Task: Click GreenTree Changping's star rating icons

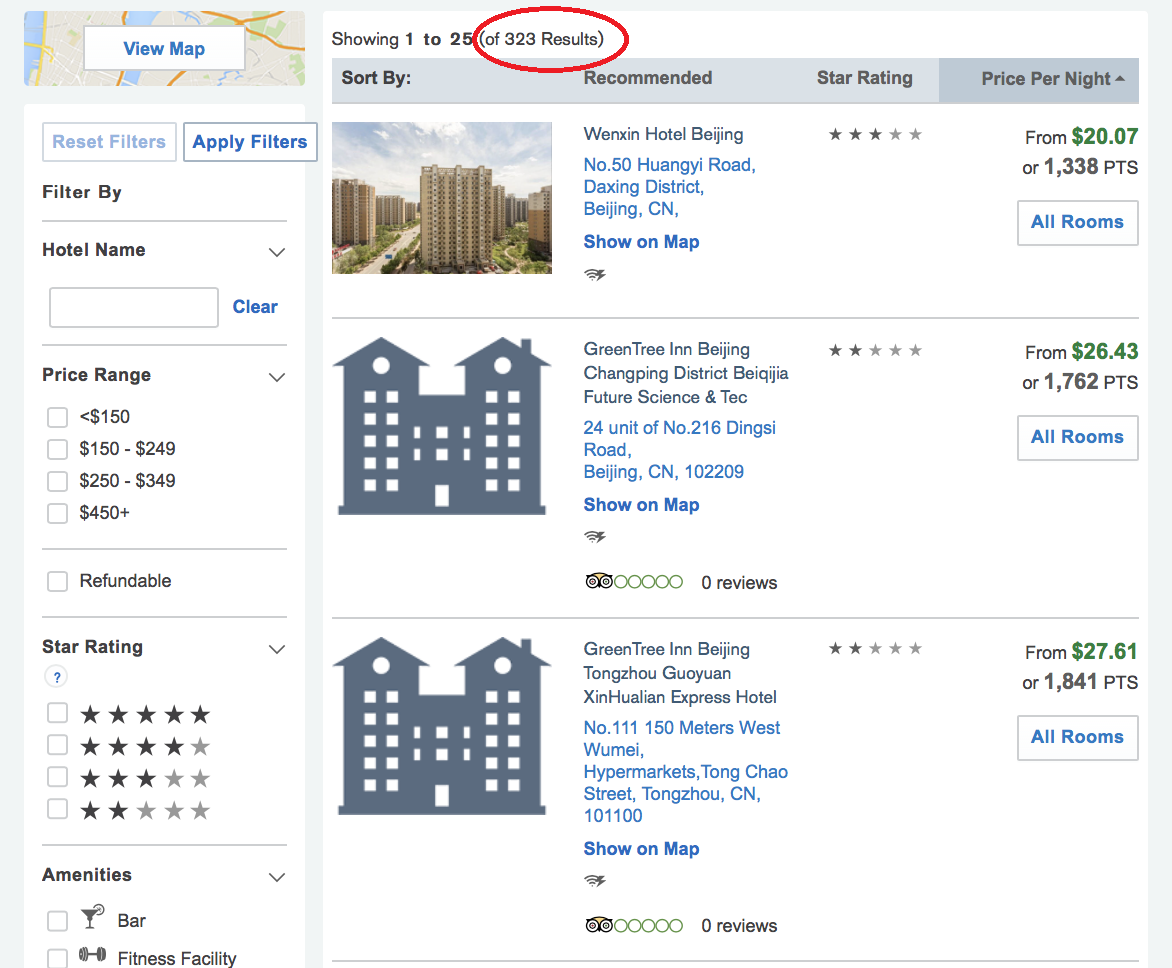Action: [x=875, y=350]
